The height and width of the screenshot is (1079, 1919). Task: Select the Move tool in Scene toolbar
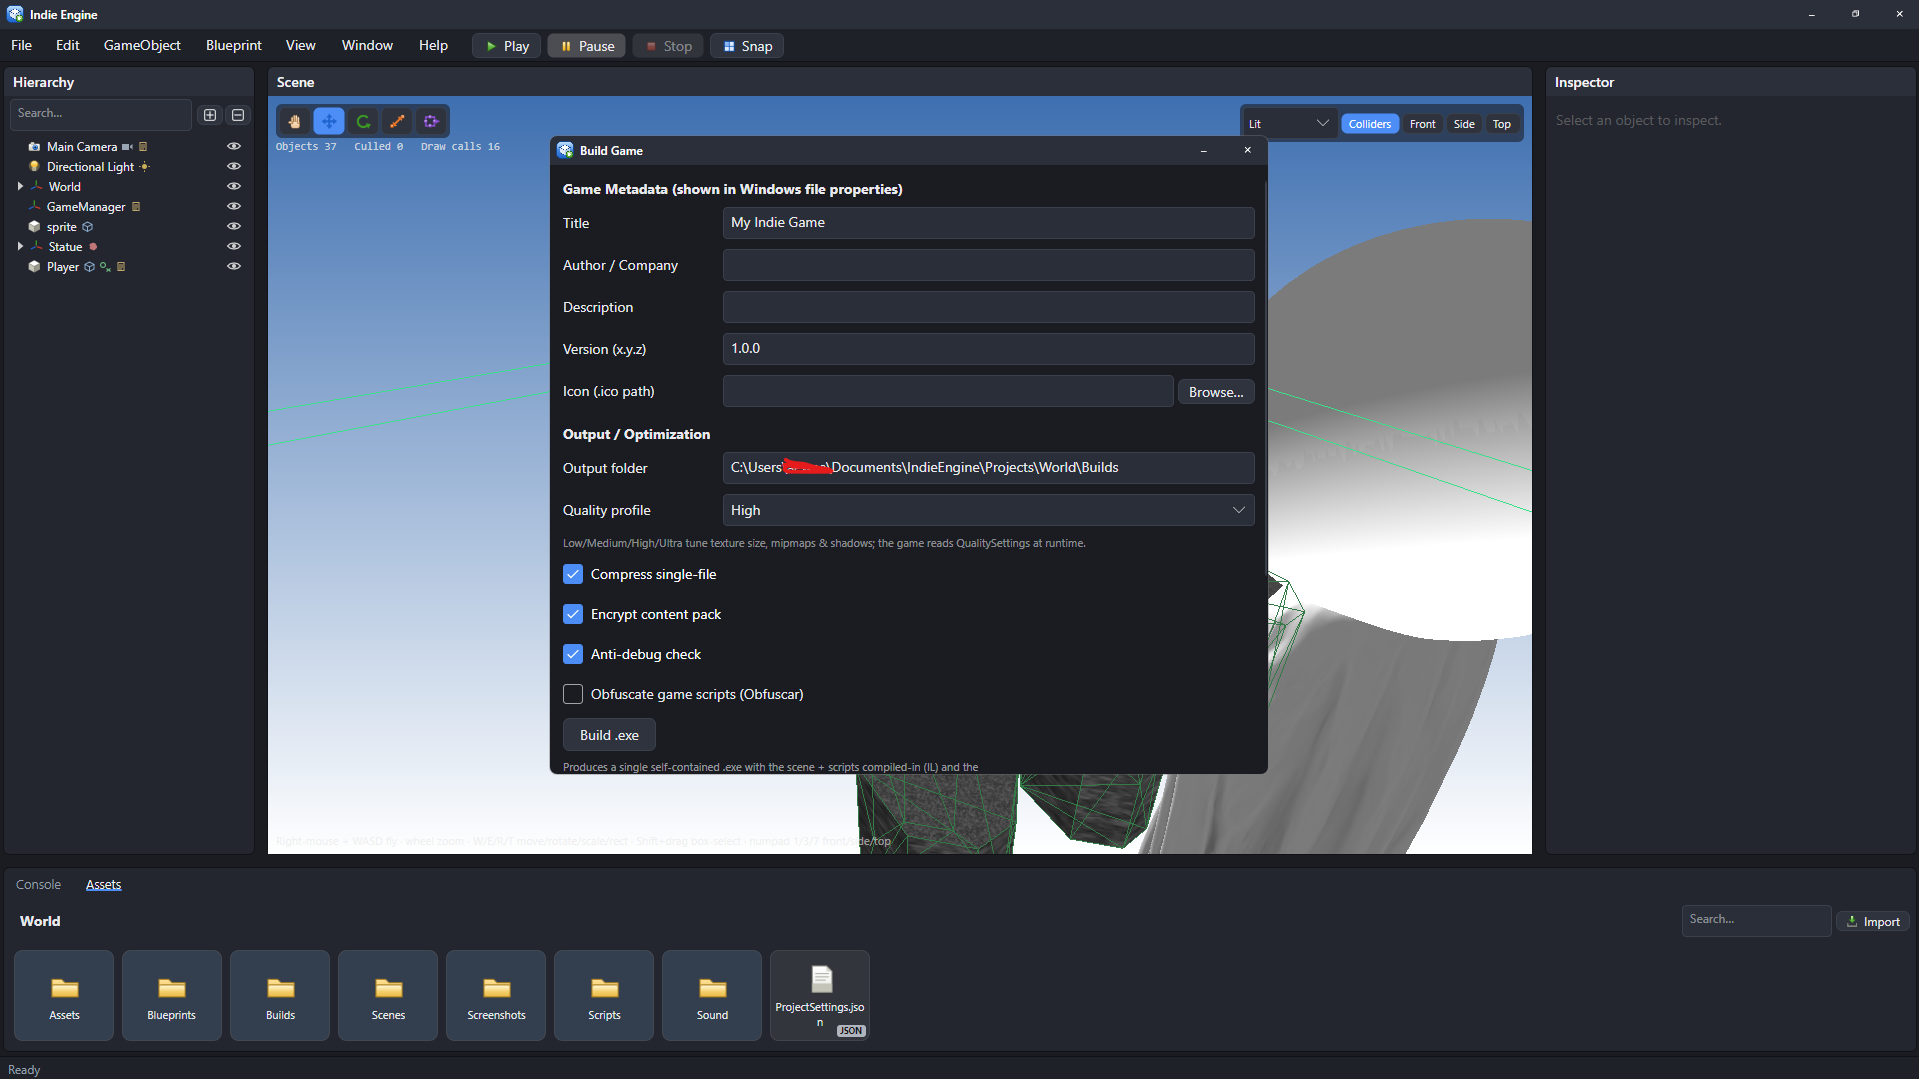[x=329, y=121]
